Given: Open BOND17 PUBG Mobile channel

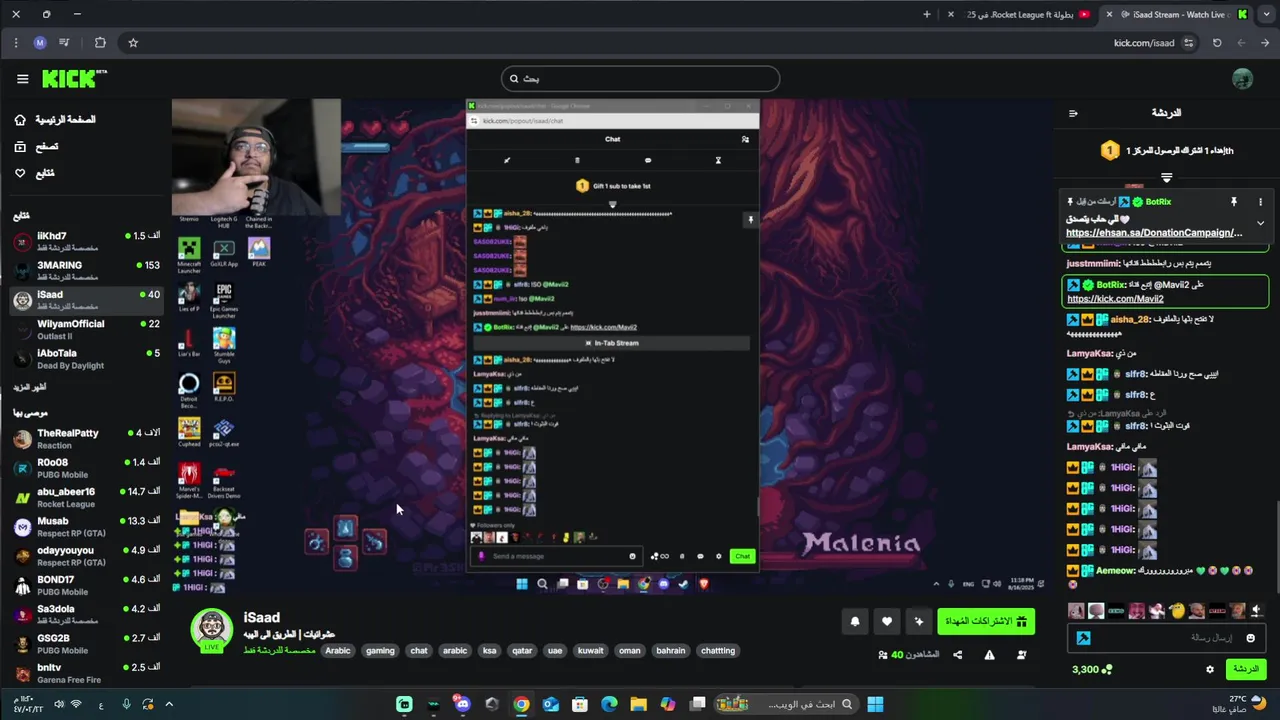Looking at the screenshot, I should (86, 585).
